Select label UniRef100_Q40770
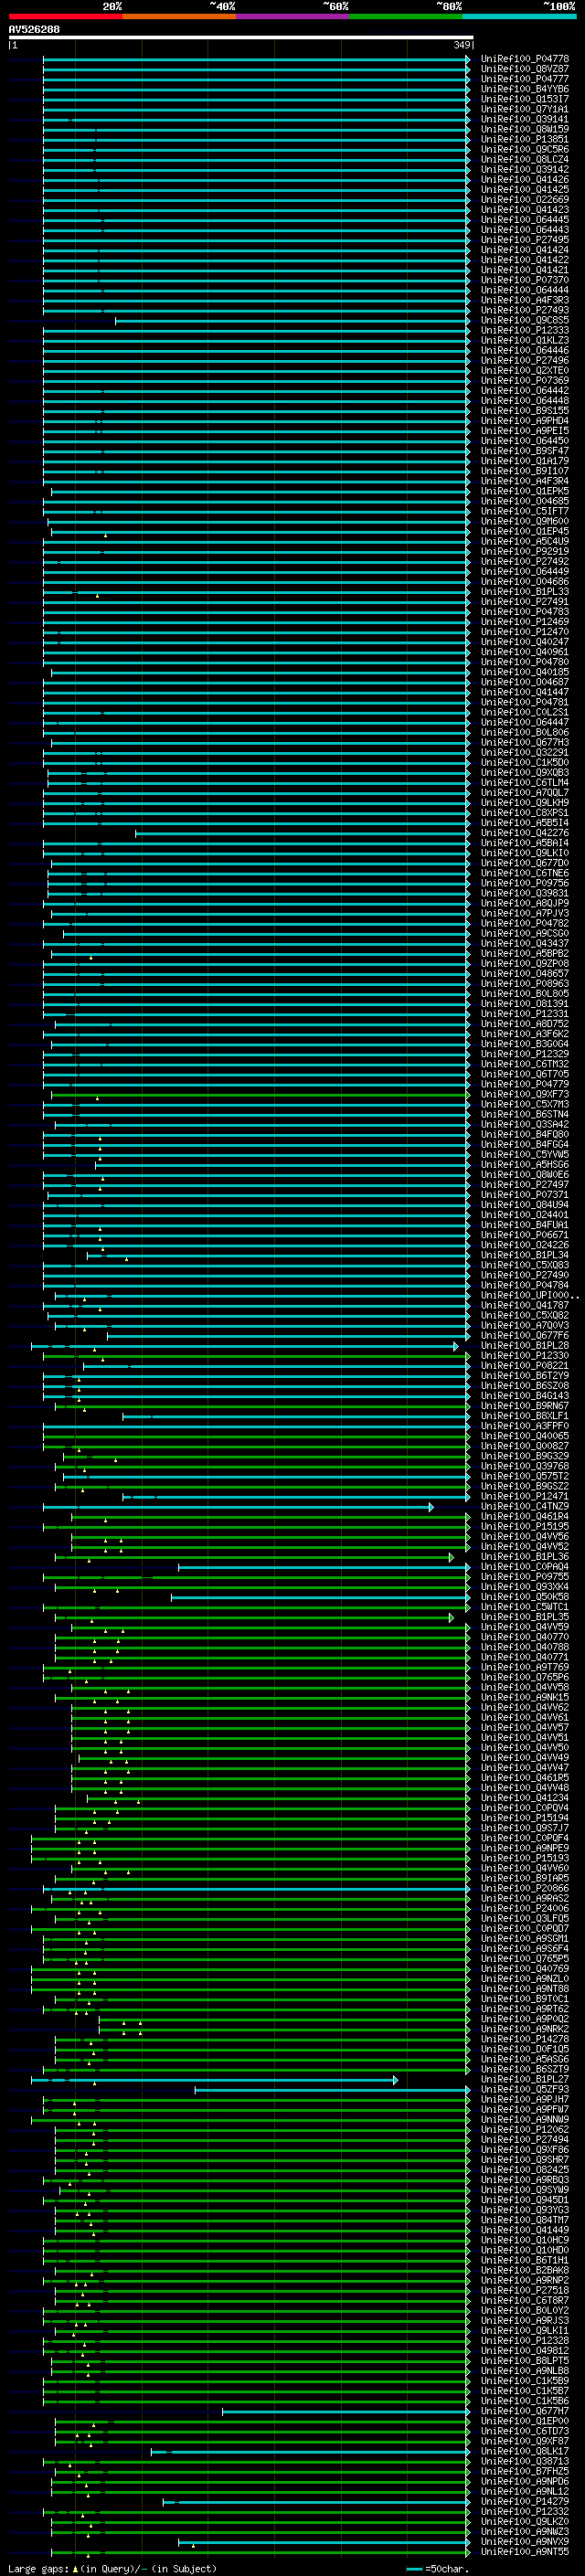The image size is (585, 2576). pos(525,1637)
